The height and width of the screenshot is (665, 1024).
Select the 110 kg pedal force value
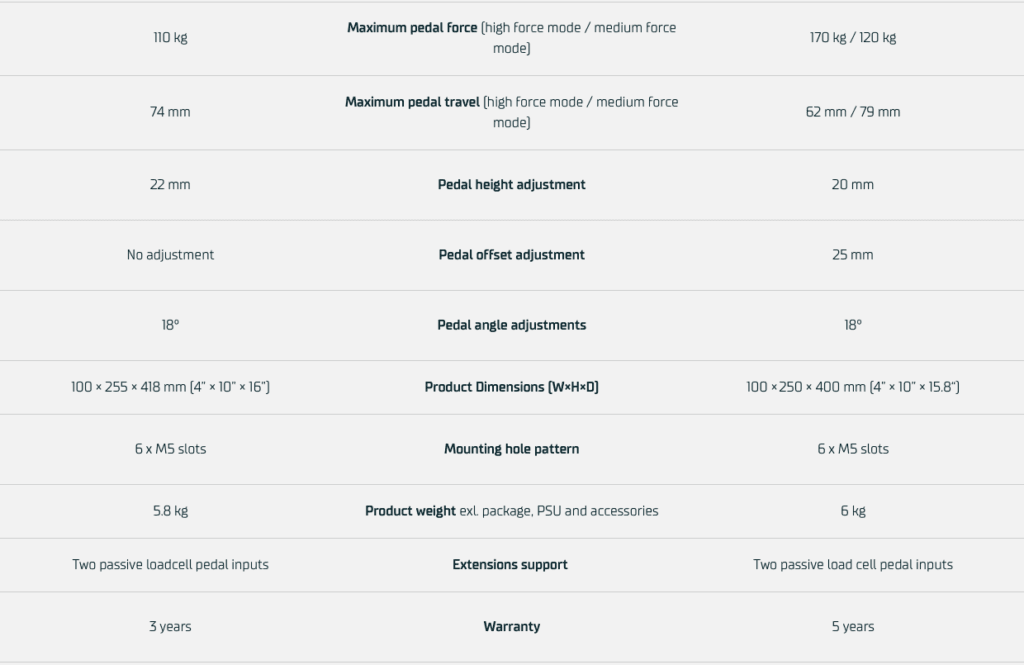170,38
